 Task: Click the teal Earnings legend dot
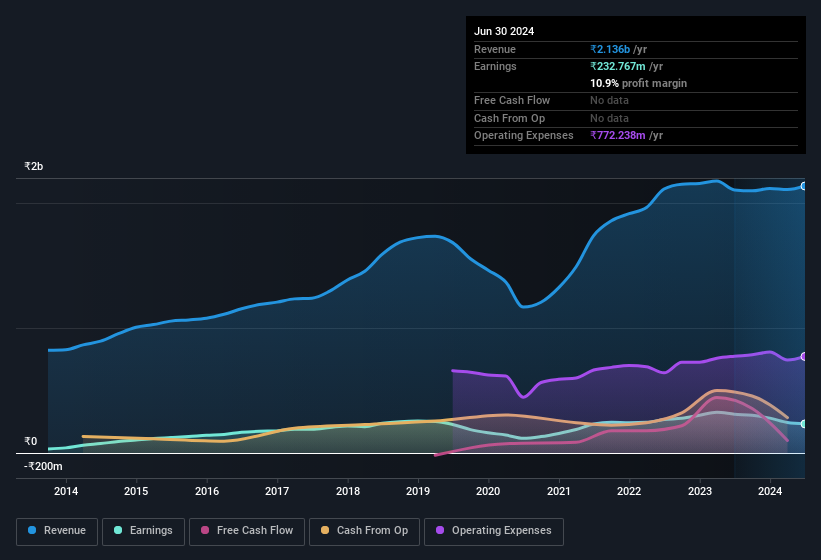[x=118, y=530]
